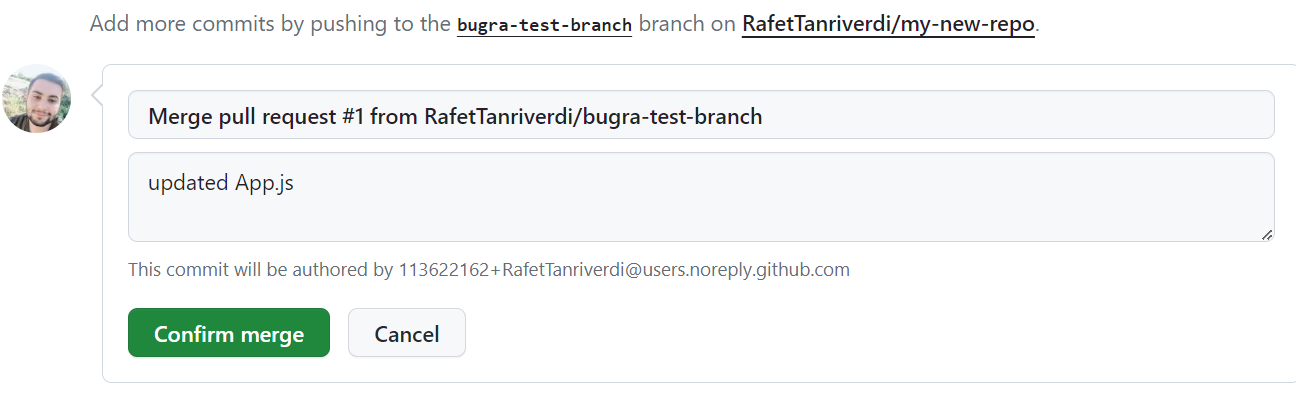
Task: Place cursor on "App.js" in description
Action: (264, 184)
